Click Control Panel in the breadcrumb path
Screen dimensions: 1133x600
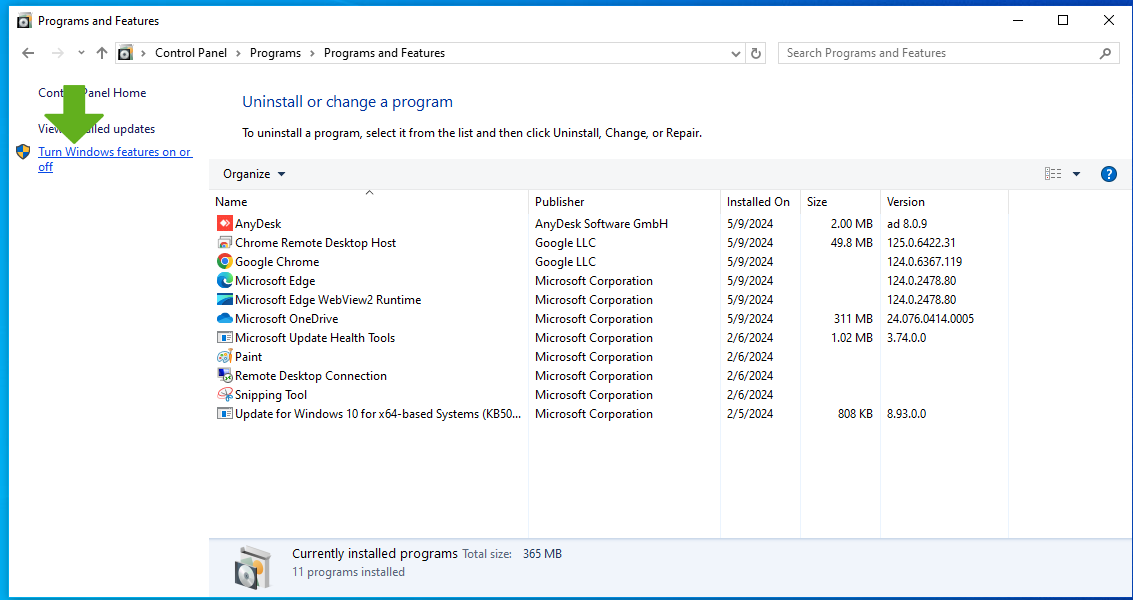point(191,53)
